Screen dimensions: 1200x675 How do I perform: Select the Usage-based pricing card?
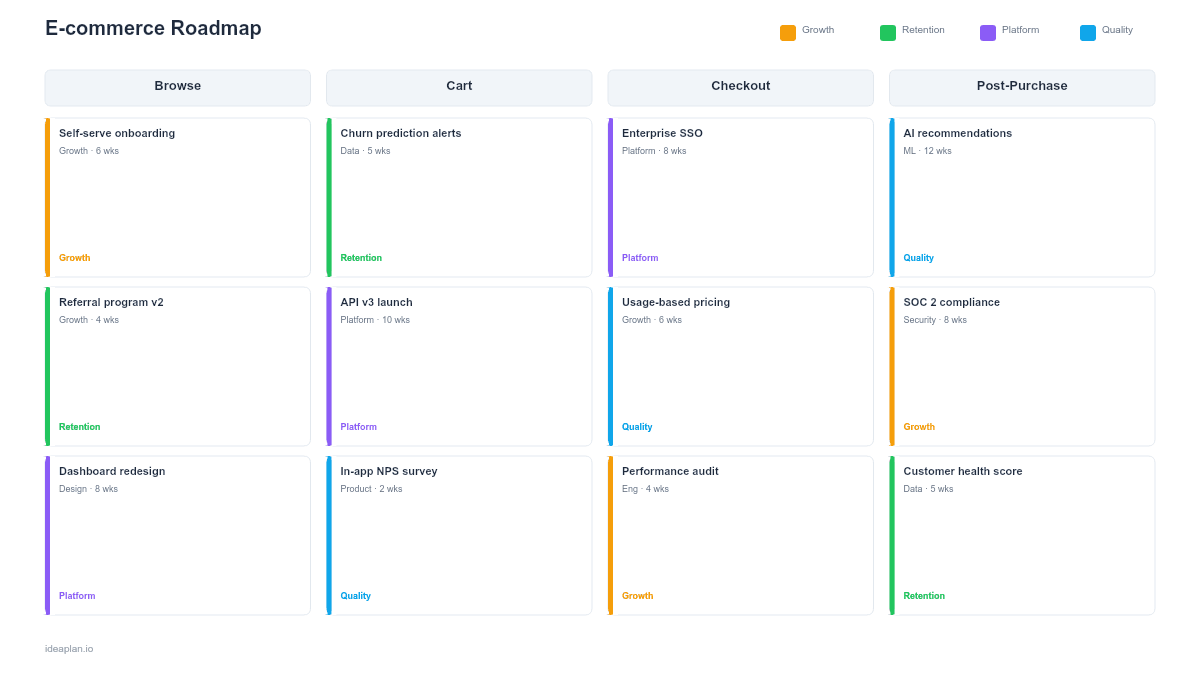point(740,365)
